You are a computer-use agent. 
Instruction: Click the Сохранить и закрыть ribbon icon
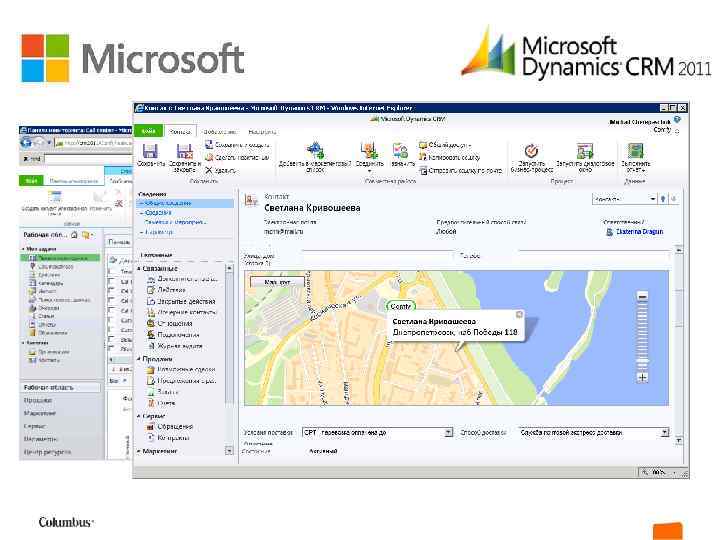point(184,151)
